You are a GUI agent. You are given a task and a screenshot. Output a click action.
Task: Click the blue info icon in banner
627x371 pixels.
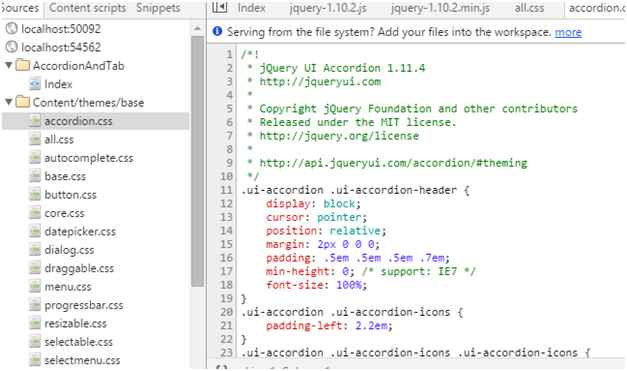click(217, 31)
